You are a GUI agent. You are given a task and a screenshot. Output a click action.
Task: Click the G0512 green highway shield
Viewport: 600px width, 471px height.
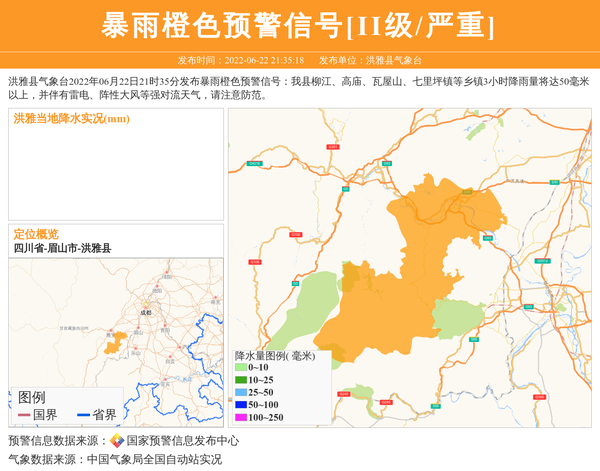[x=542, y=261]
